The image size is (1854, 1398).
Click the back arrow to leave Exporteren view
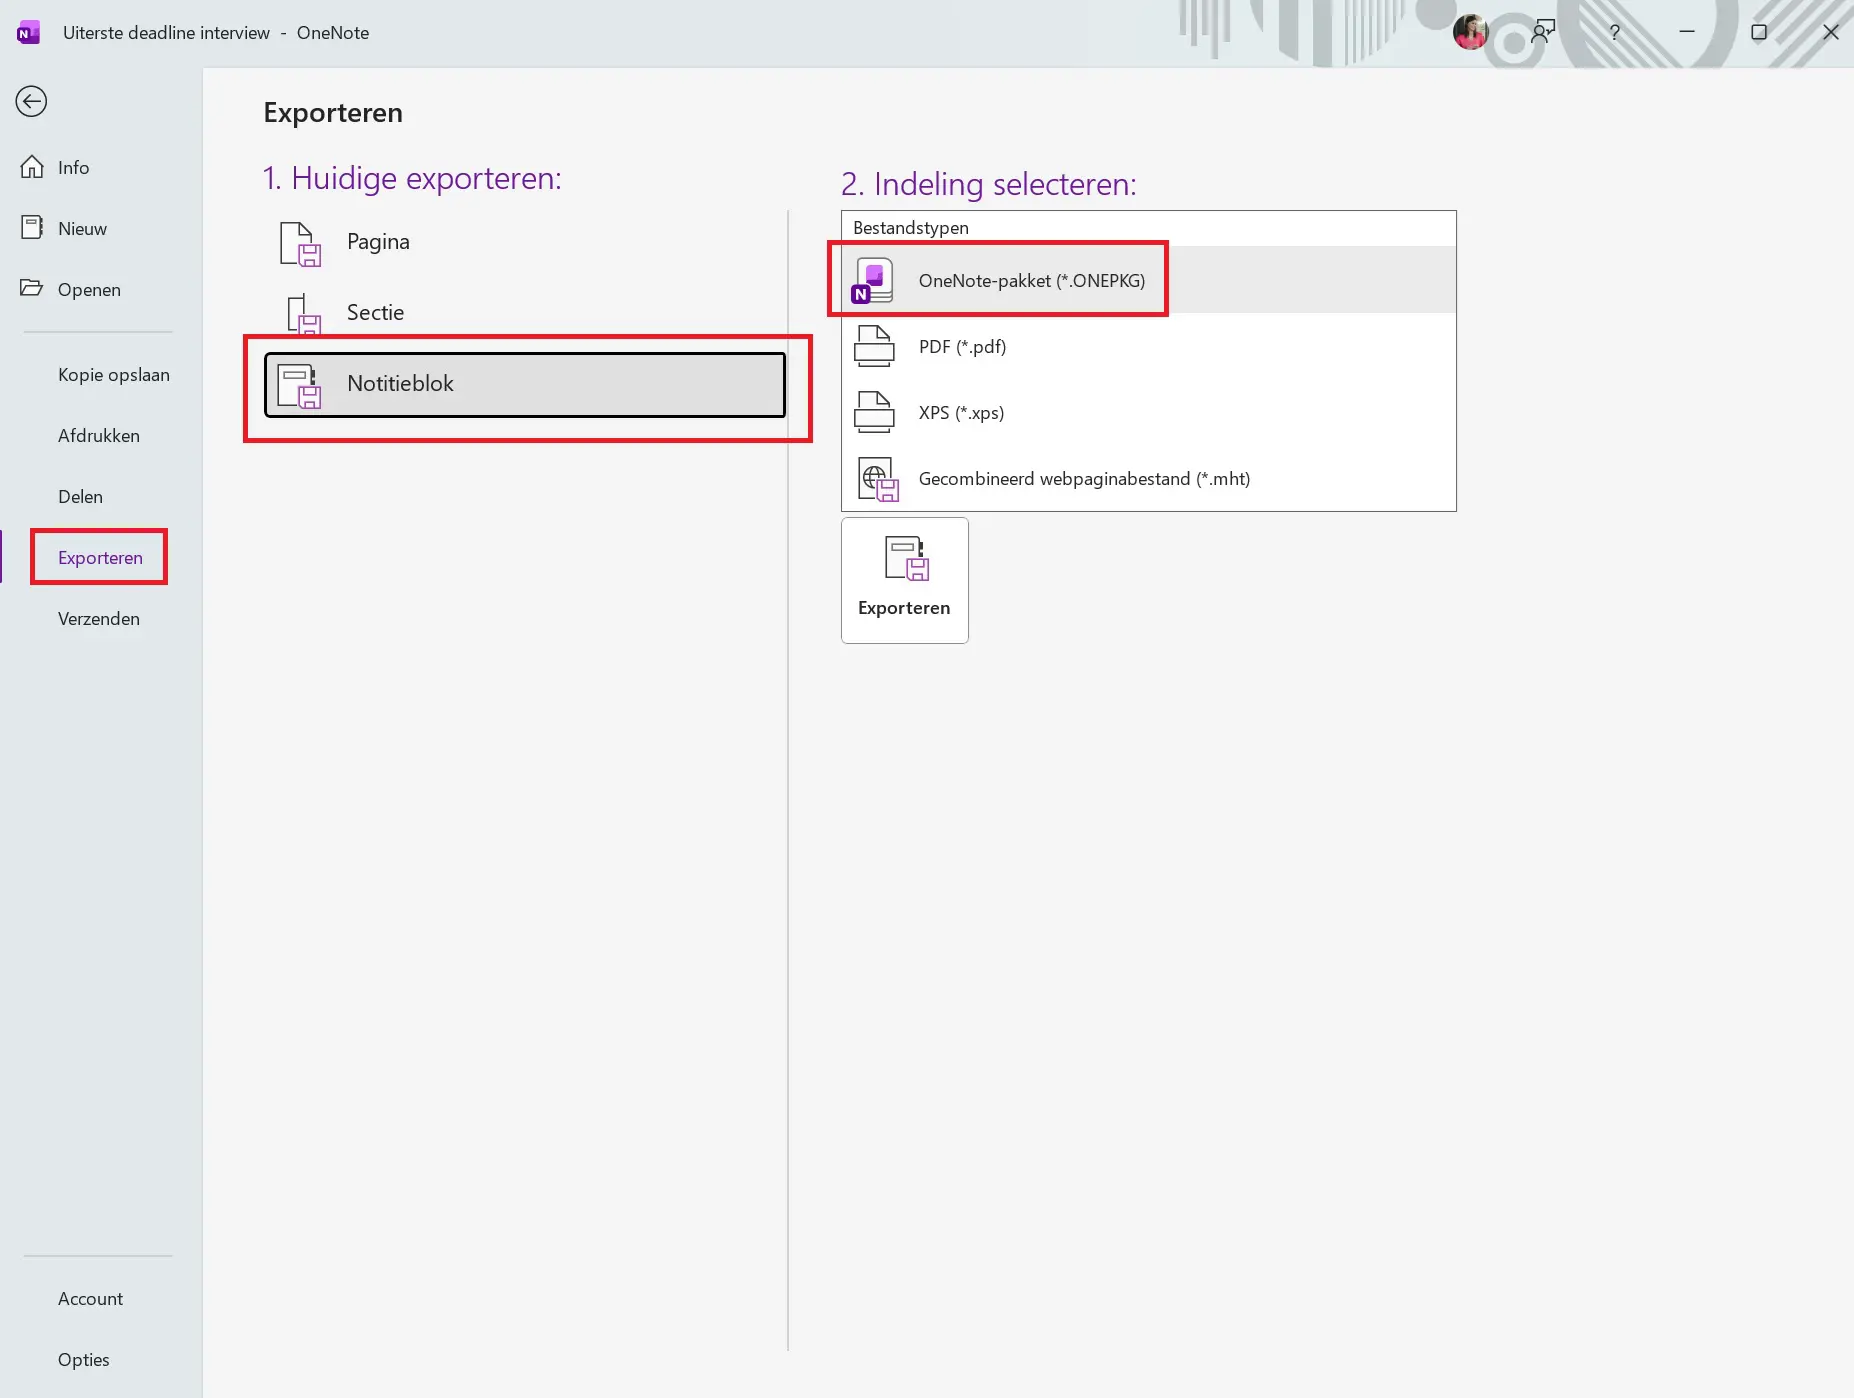[31, 101]
